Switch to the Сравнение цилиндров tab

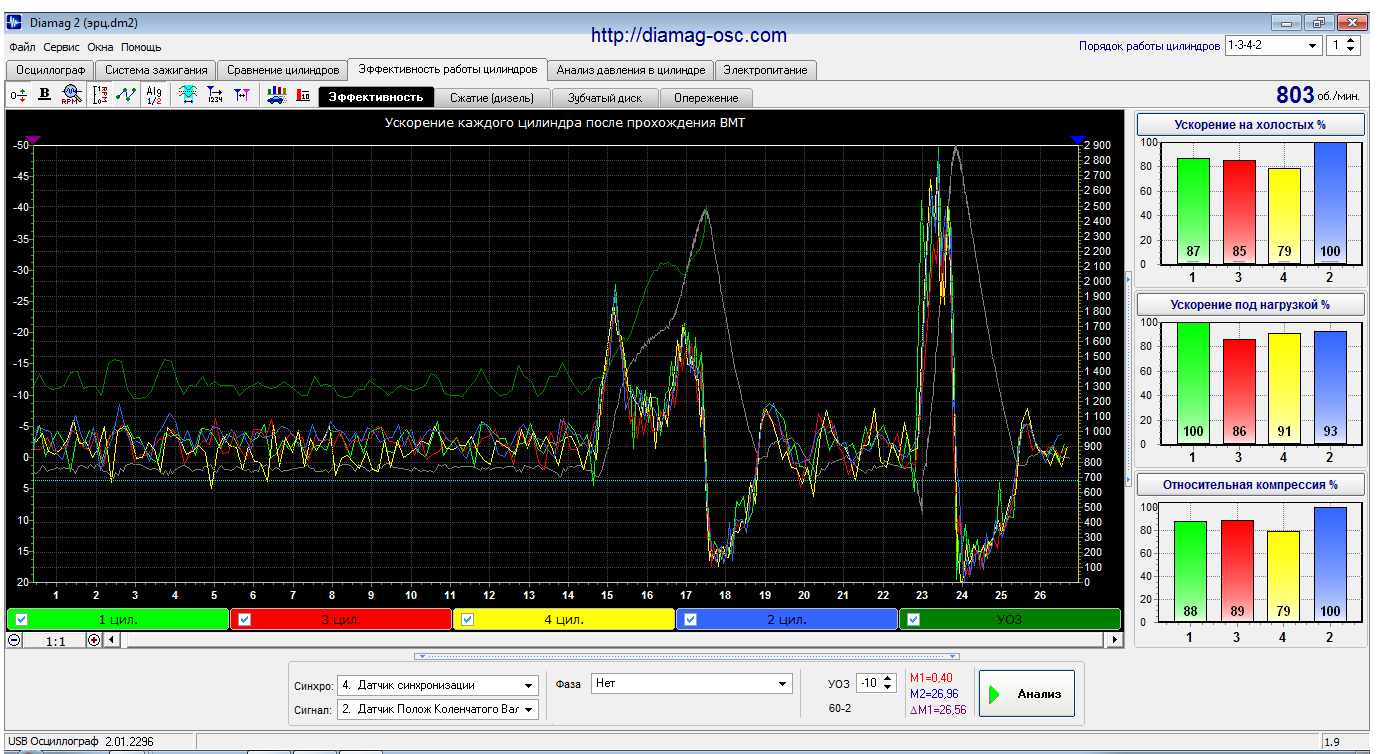(283, 70)
